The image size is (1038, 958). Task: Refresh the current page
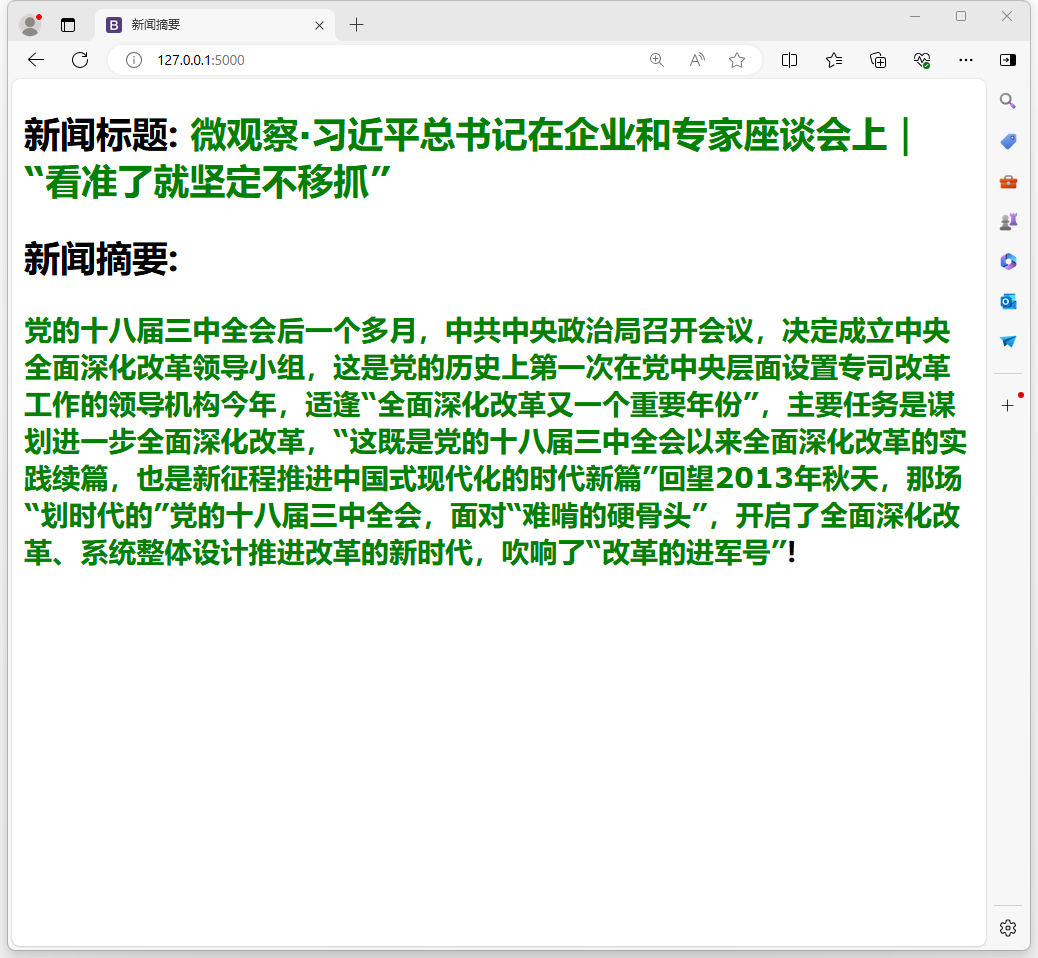click(x=80, y=60)
